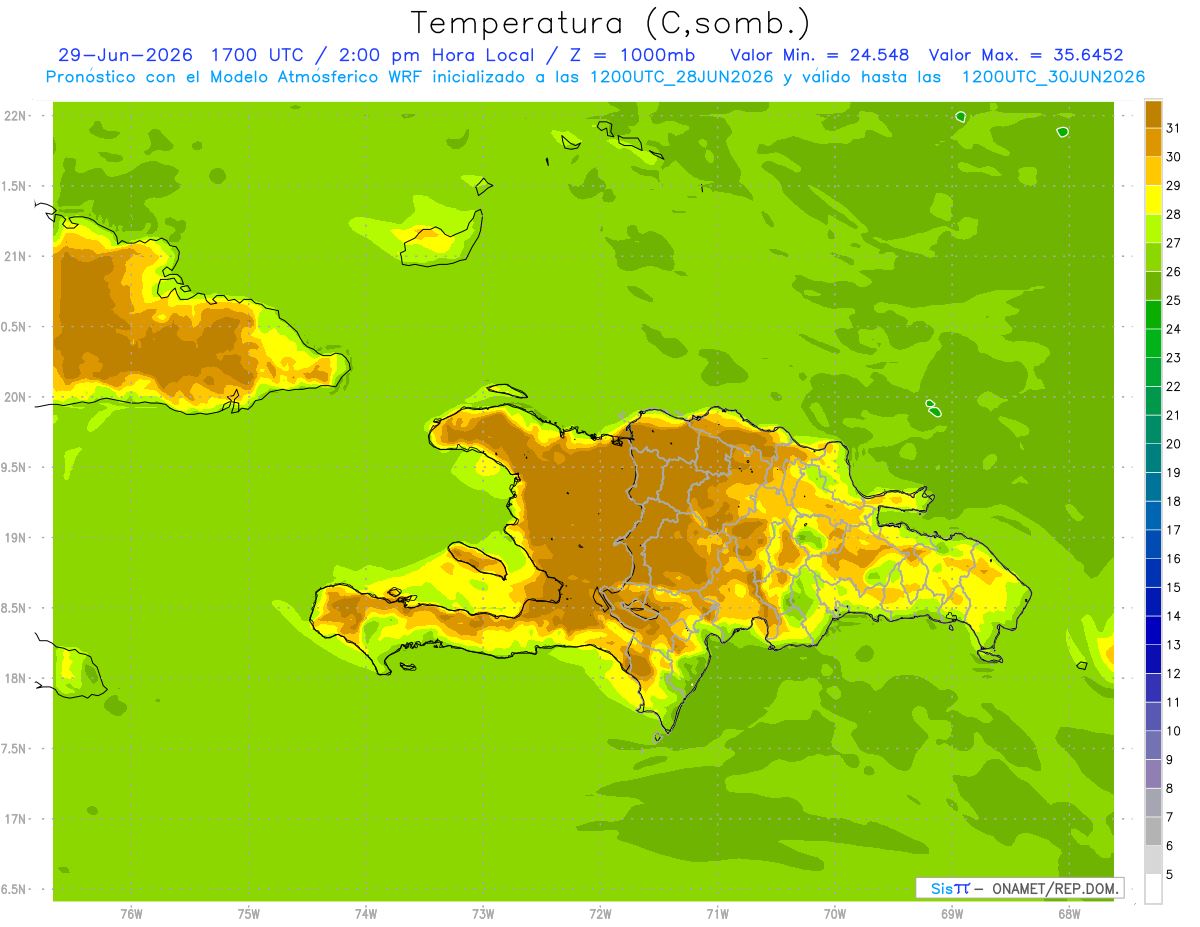Click the "18N" latitude label

click(x=15, y=678)
